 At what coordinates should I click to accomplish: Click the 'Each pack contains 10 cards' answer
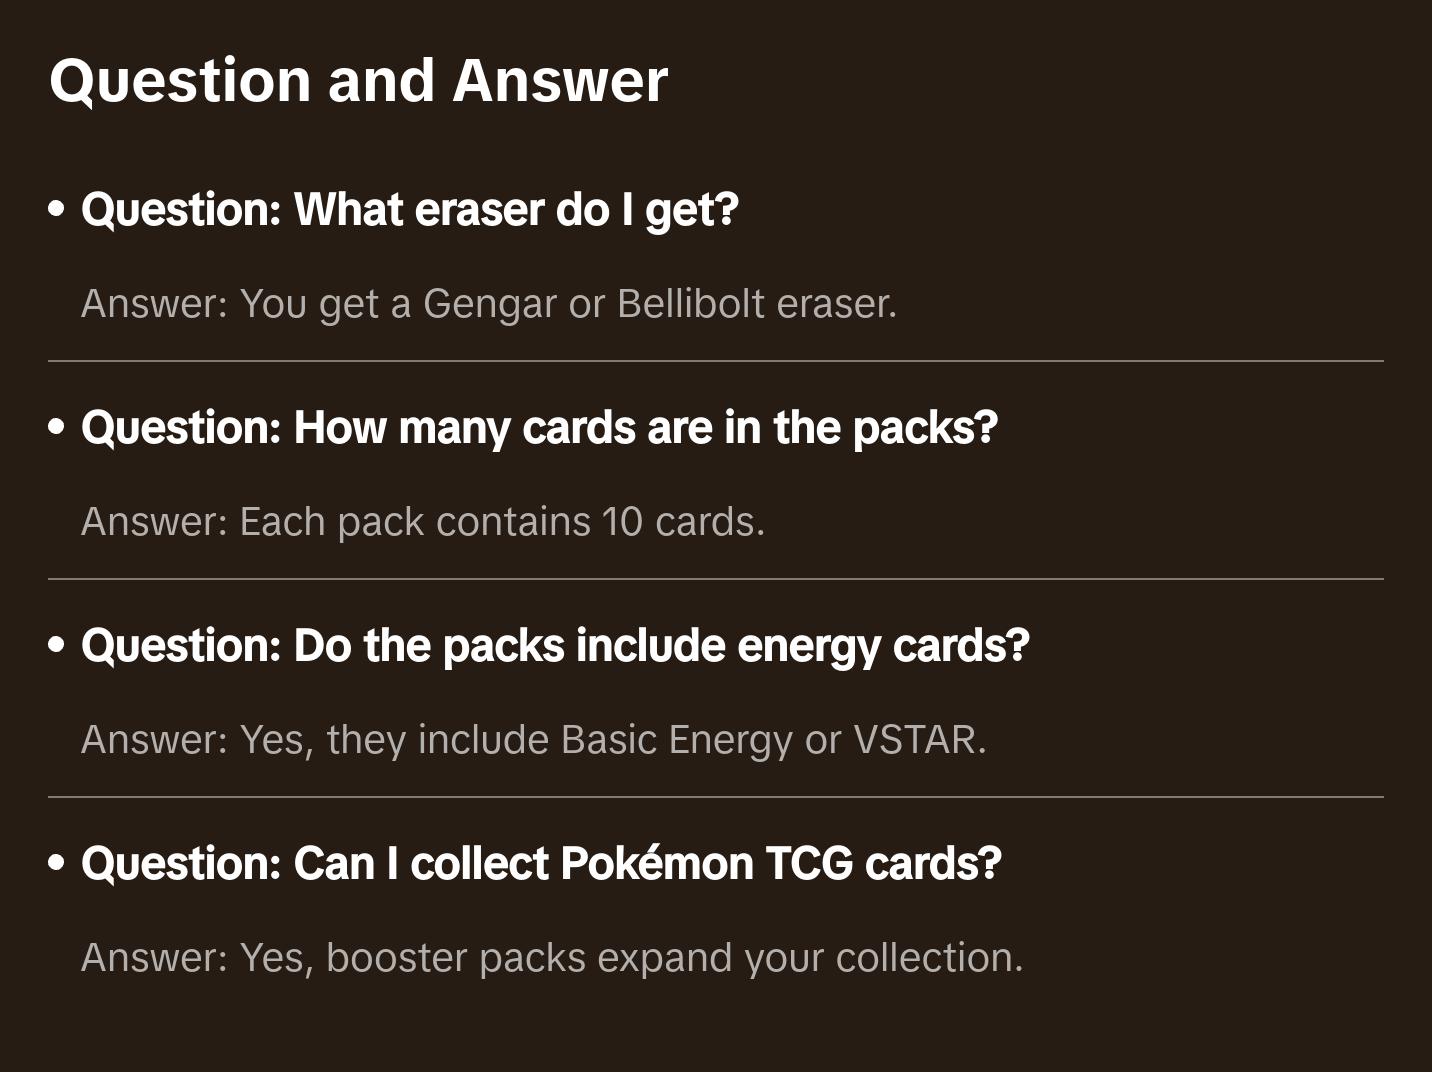point(423,522)
